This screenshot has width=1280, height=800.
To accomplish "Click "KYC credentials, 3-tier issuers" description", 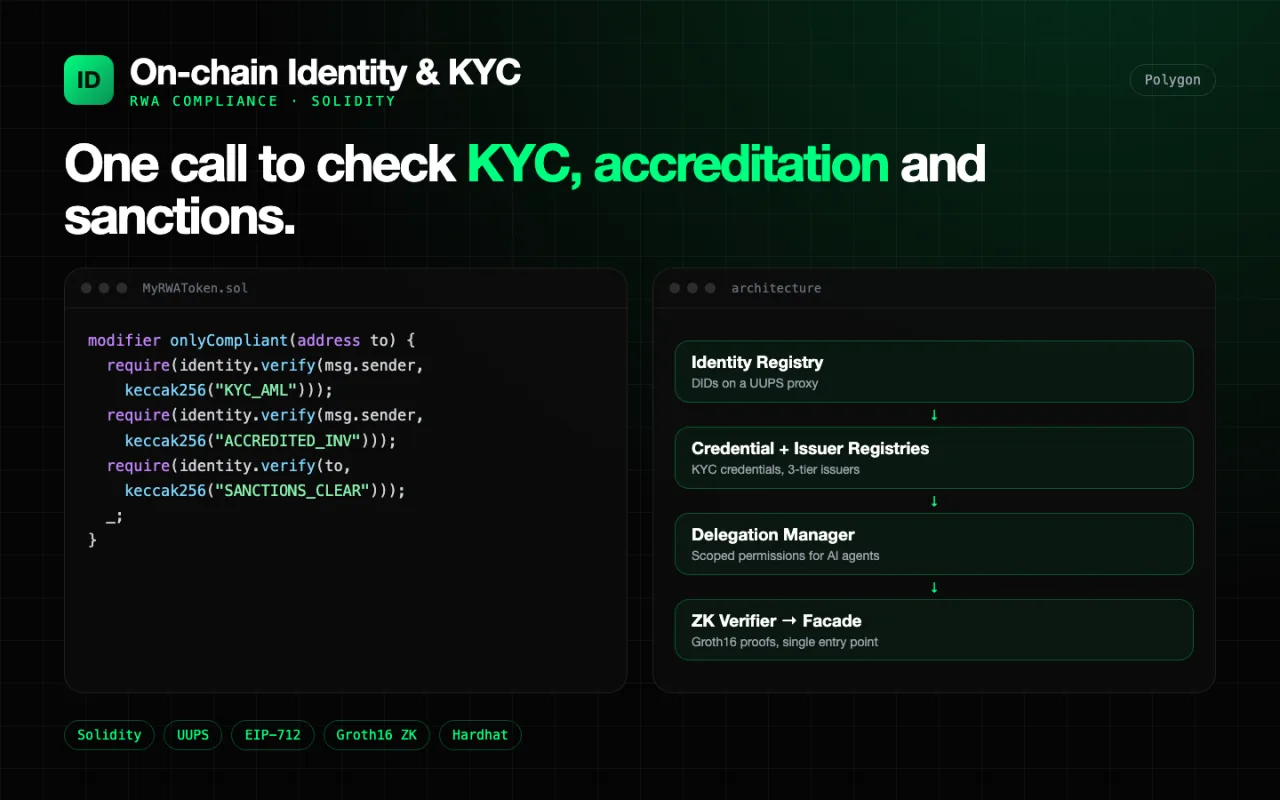I will pyautogui.click(x=775, y=469).
